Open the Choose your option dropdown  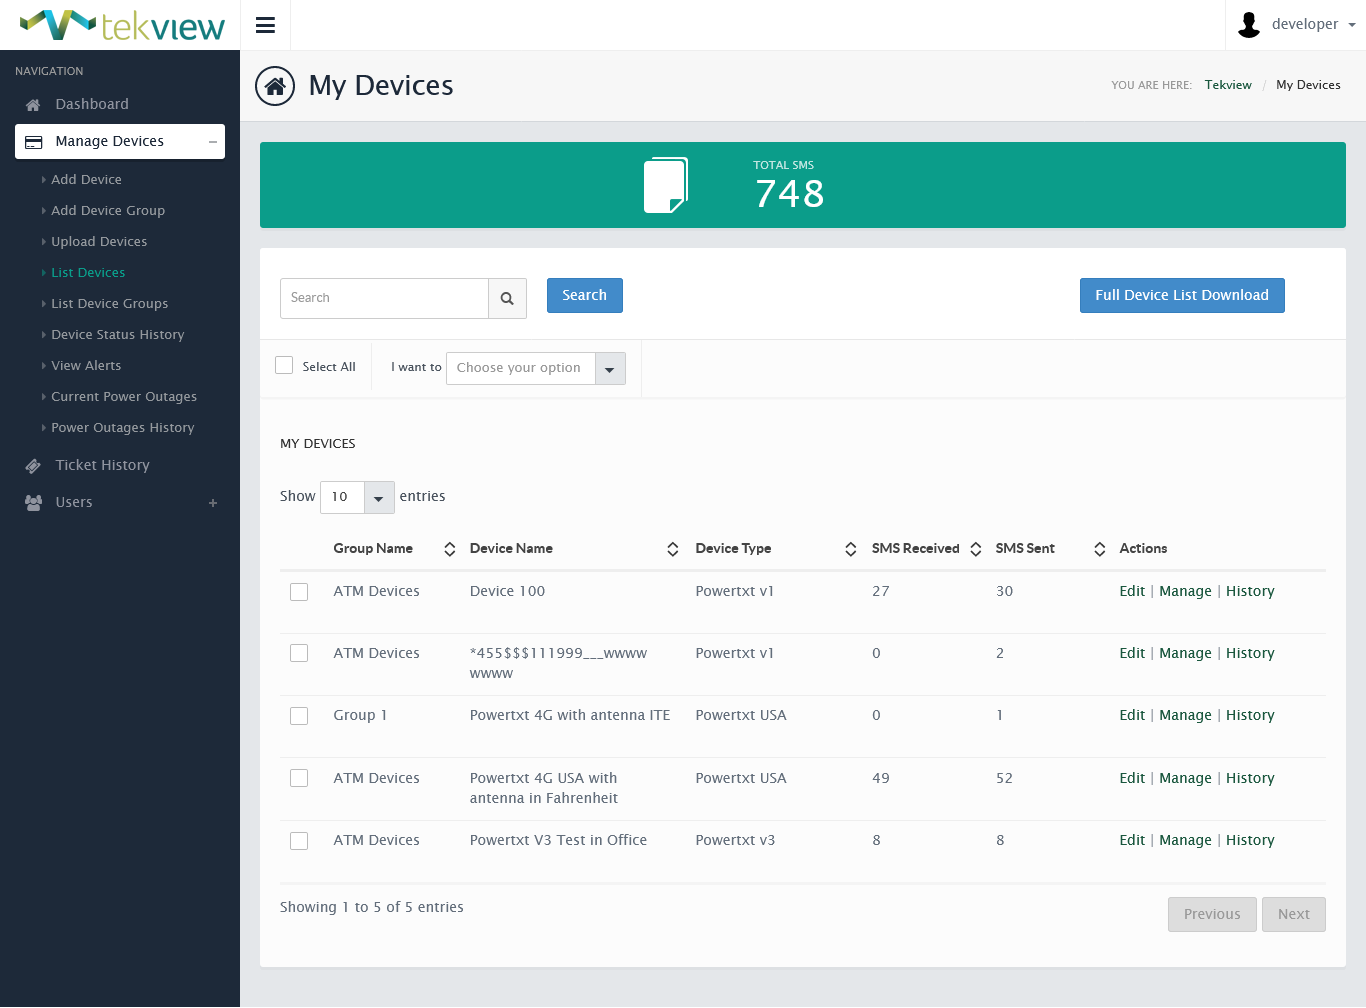535,368
